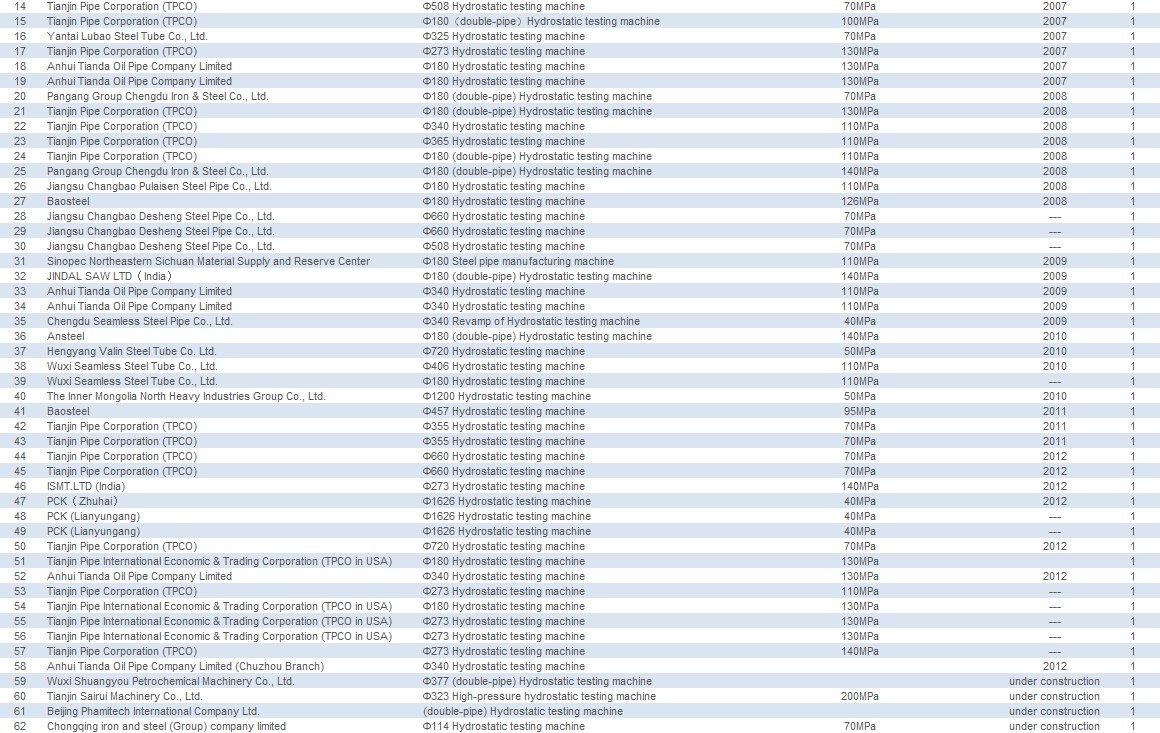This screenshot has width=1160, height=733.
Task: Click Chengdu Seamless Steel Pipe Co., Ltd.
Action: pos(140,321)
